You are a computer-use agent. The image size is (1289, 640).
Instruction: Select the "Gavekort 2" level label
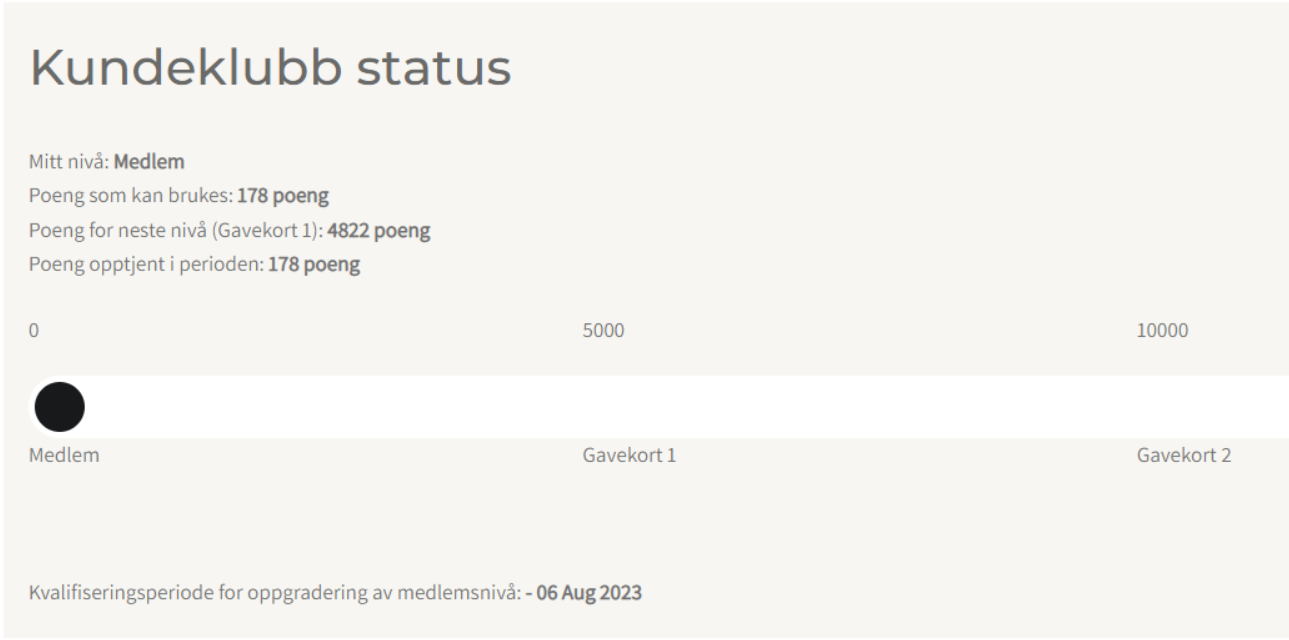(1184, 456)
